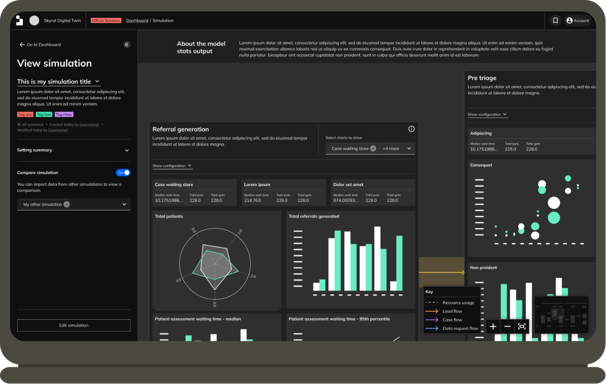The width and height of the screenshot is (606, 384).
Task: Zoom out with the minus button
Action: pyautogui.click(x=507, y=327)
